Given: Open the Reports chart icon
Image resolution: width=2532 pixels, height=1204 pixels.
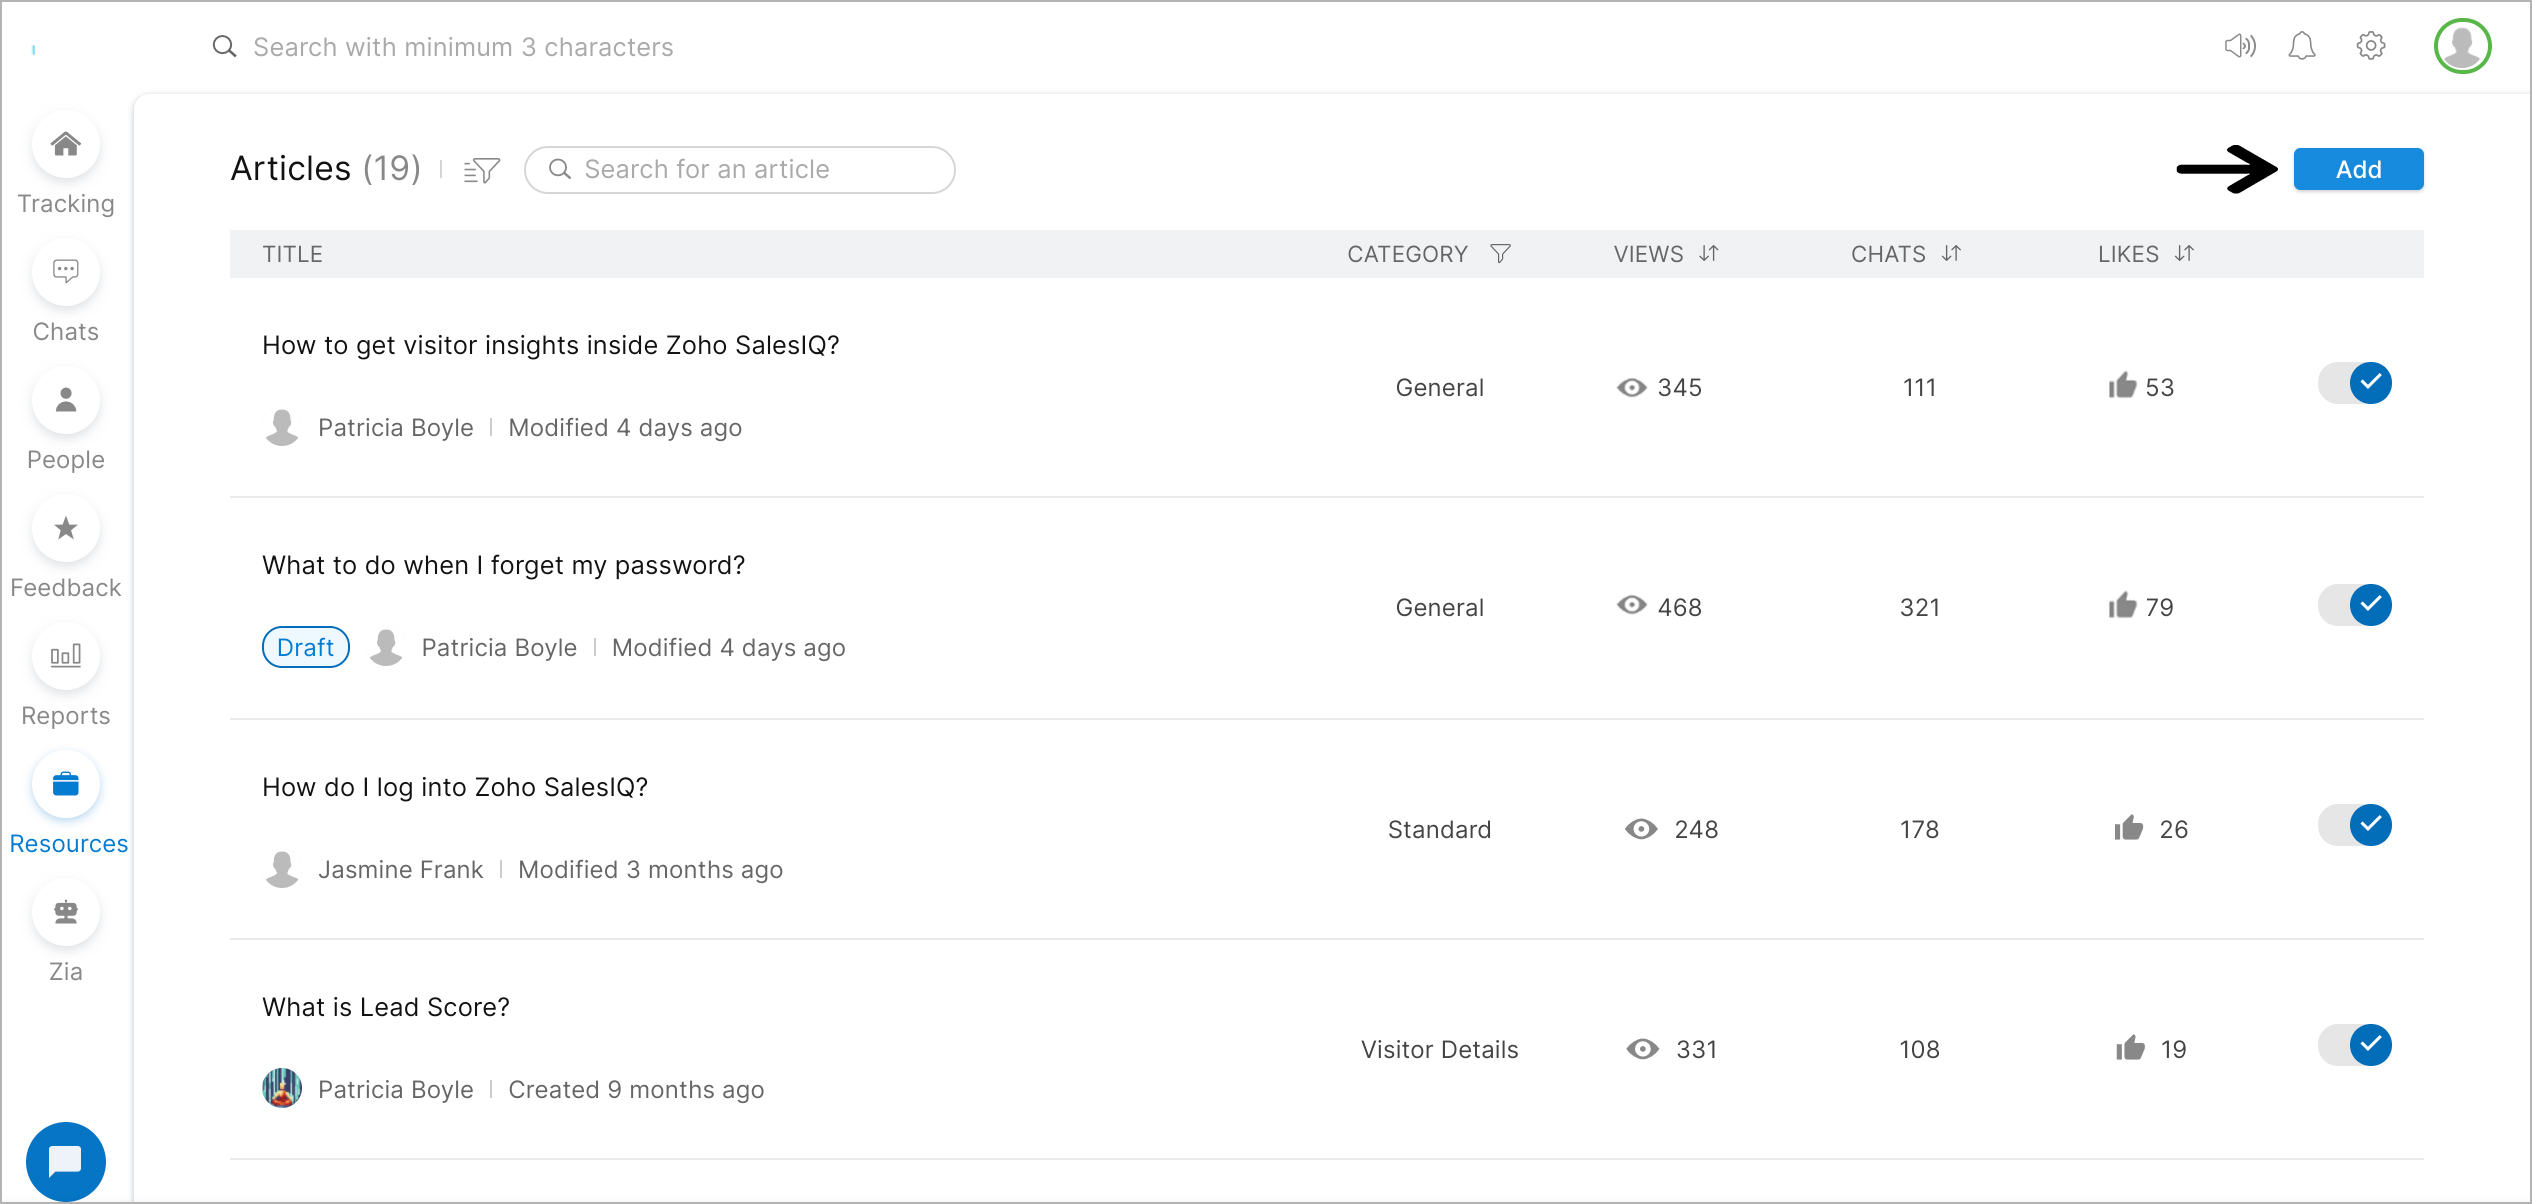Looking at the screenshot, I should coord(66,657).
